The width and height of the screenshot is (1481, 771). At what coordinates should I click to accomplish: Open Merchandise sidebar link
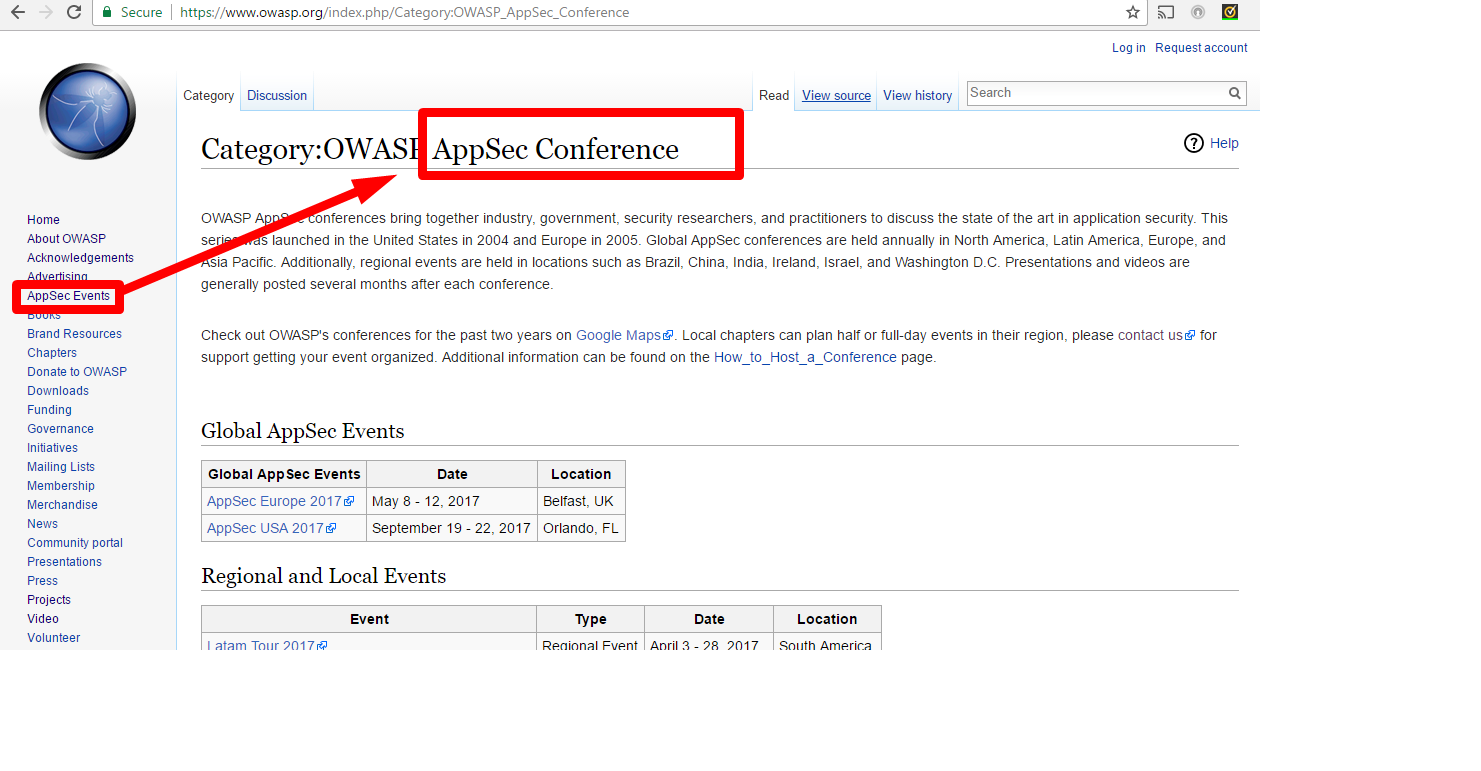pyautogui.click(x=62, y=505)
